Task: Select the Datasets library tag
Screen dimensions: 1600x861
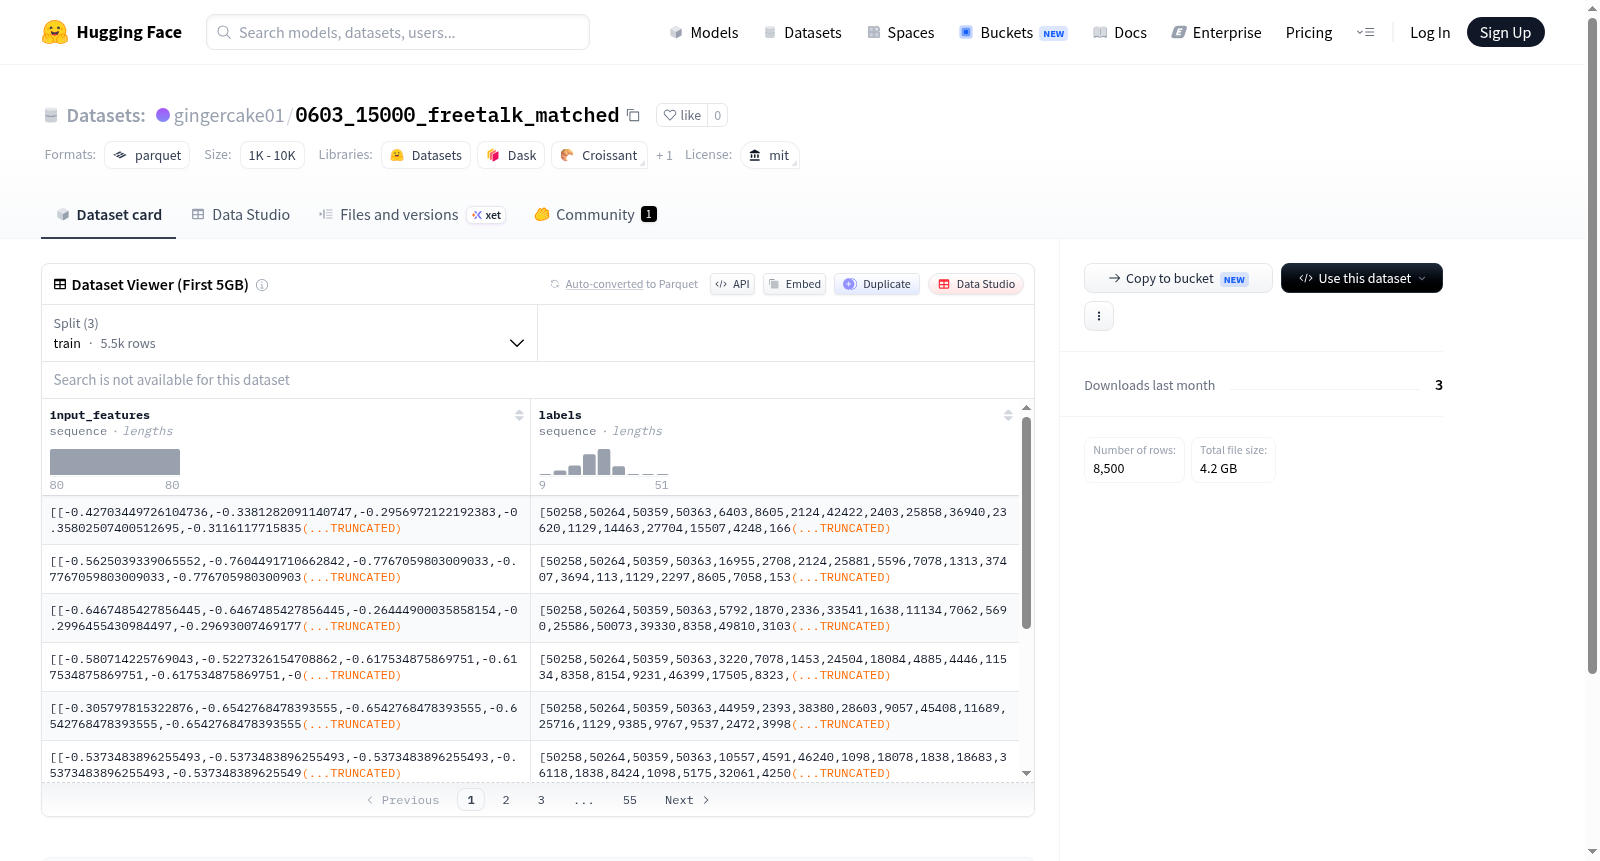Action: point(426,155)
